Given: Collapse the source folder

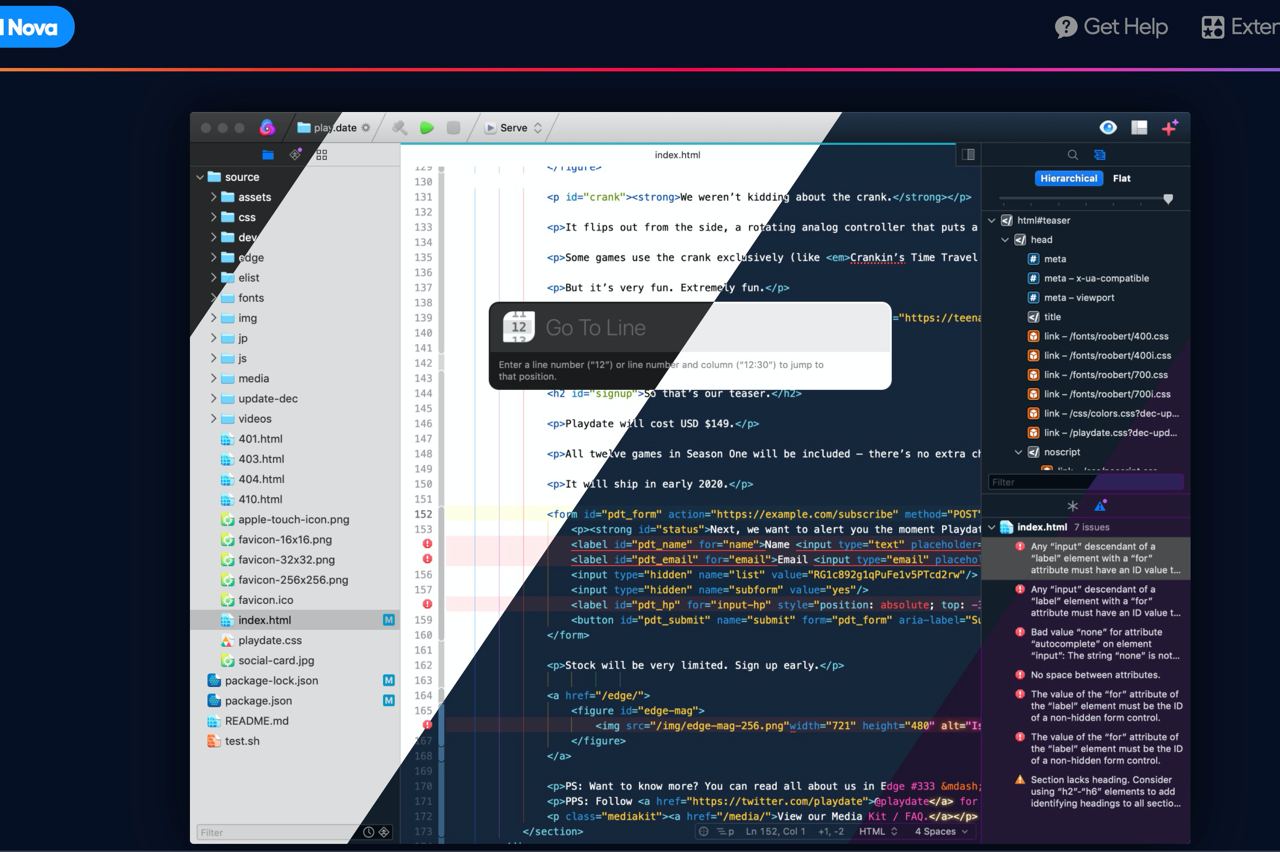Looking at the screenshot, I should (x=200, y=177).
